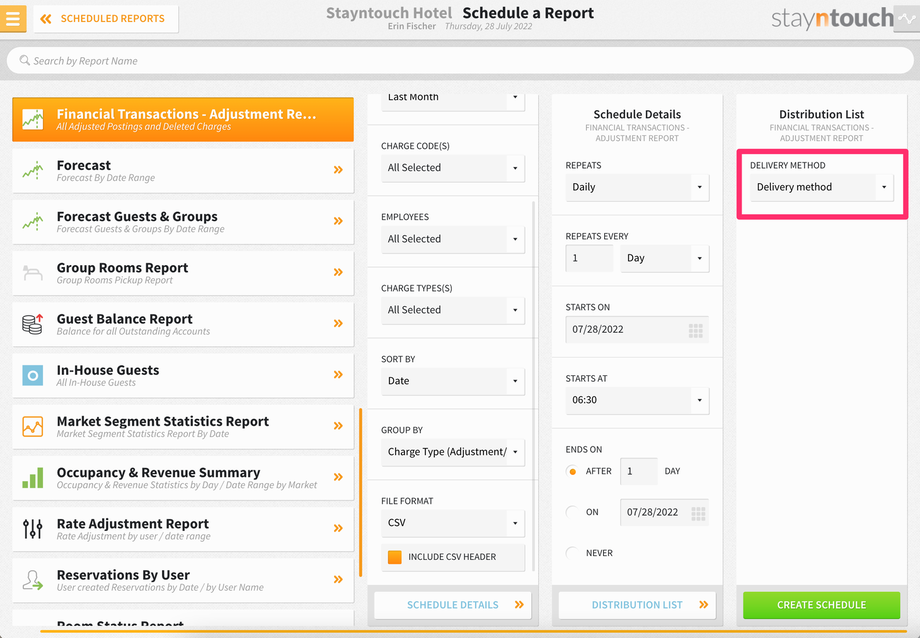Open the Charge Code(s) dropdown
Screen dimensions: 920x638
point(453,168)
